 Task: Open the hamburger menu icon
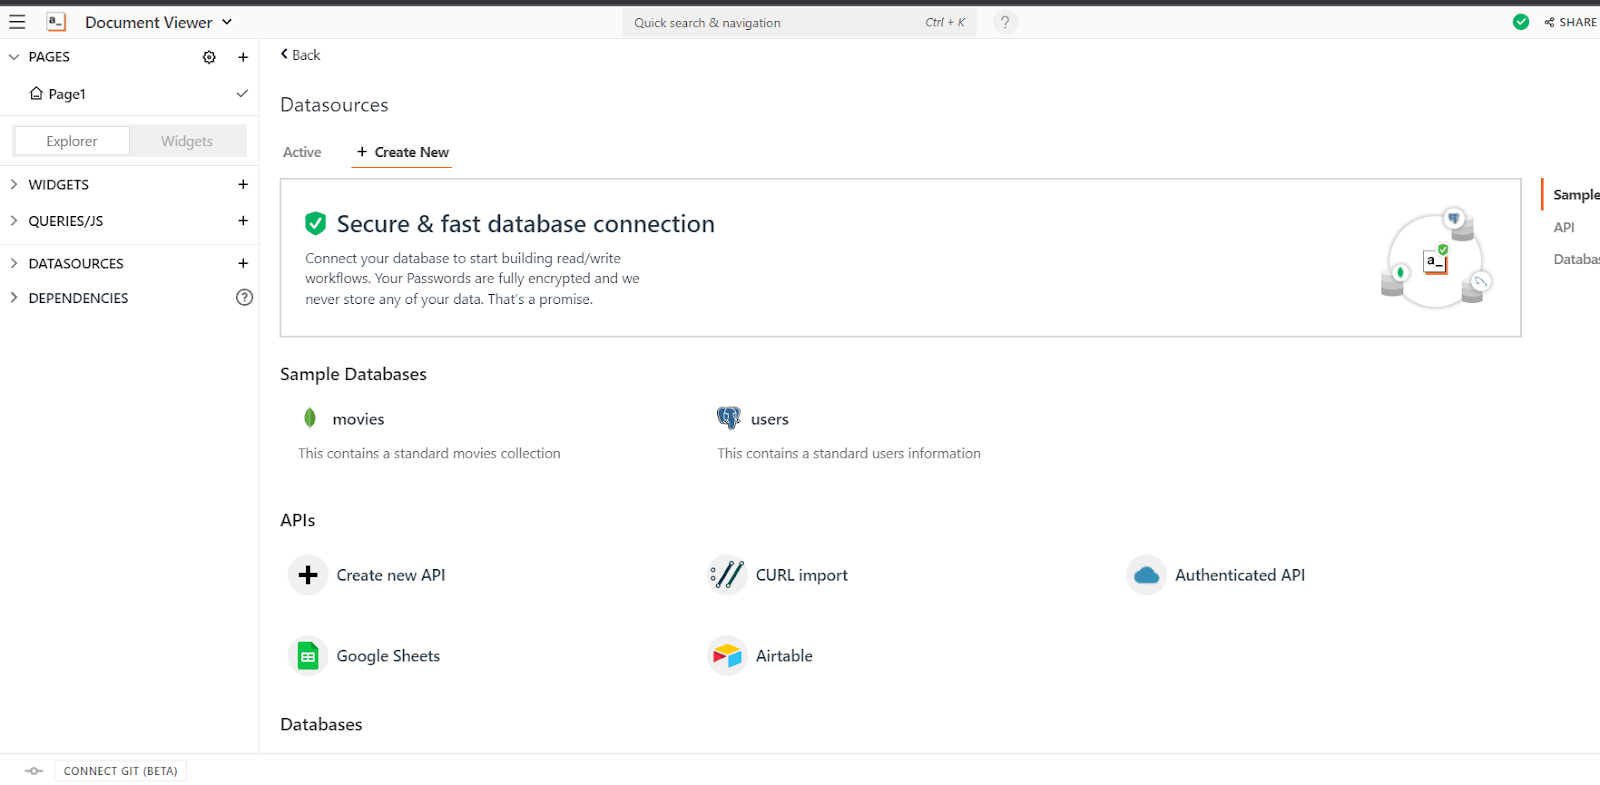click(x=17, y=22)
